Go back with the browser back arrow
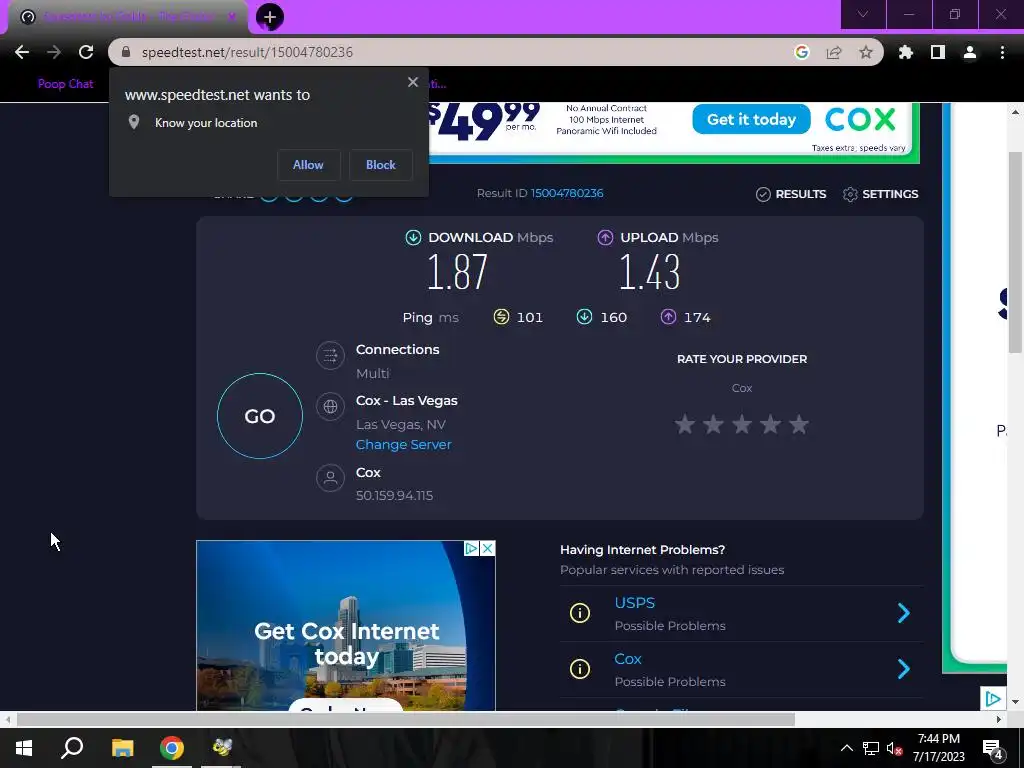This screenshot has height=768, width=1024. click(22, 52)
